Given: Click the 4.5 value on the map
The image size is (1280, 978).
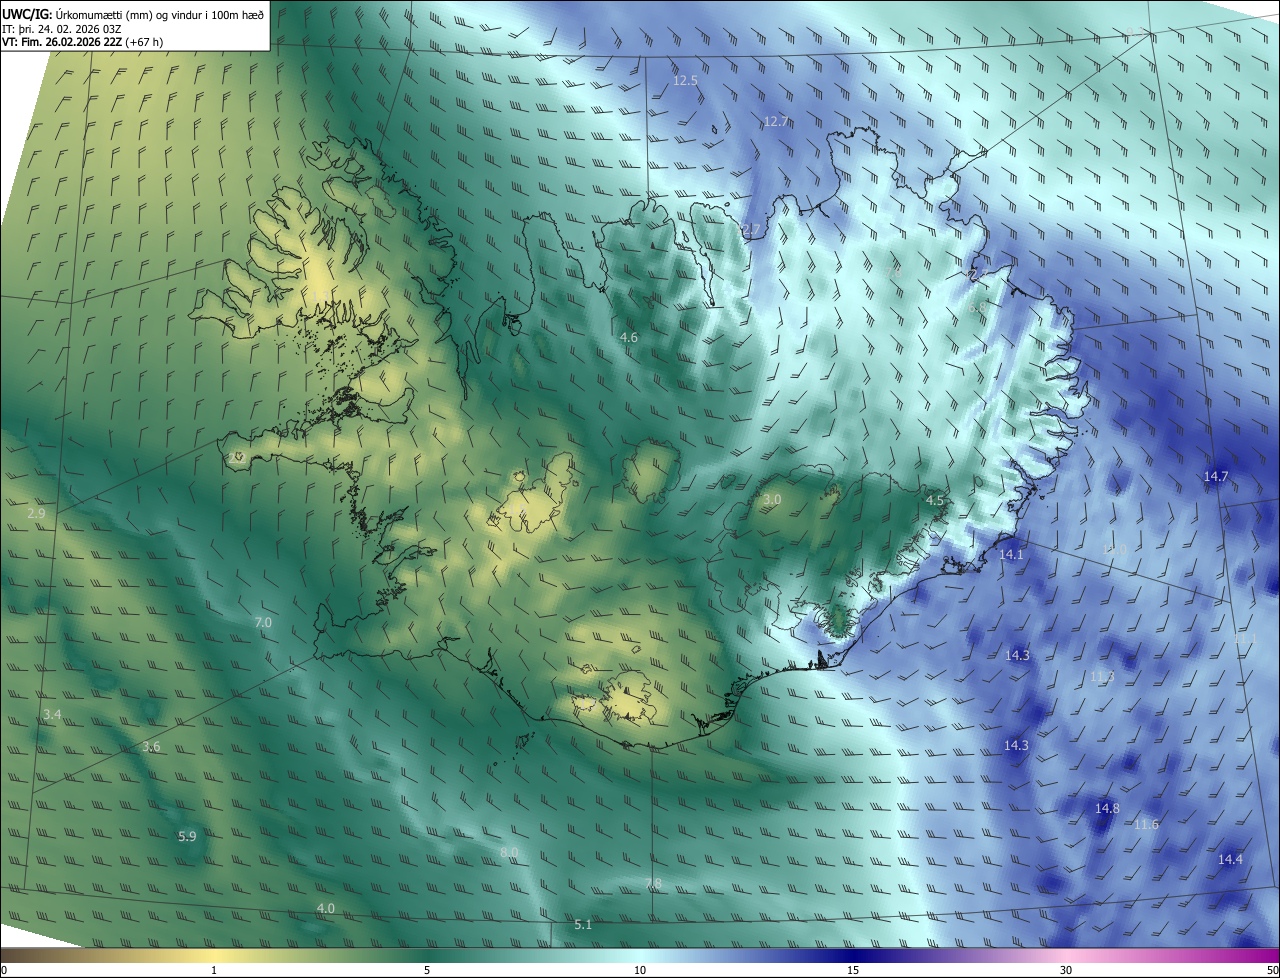Looking at the screenshot, I should point(935,500).
